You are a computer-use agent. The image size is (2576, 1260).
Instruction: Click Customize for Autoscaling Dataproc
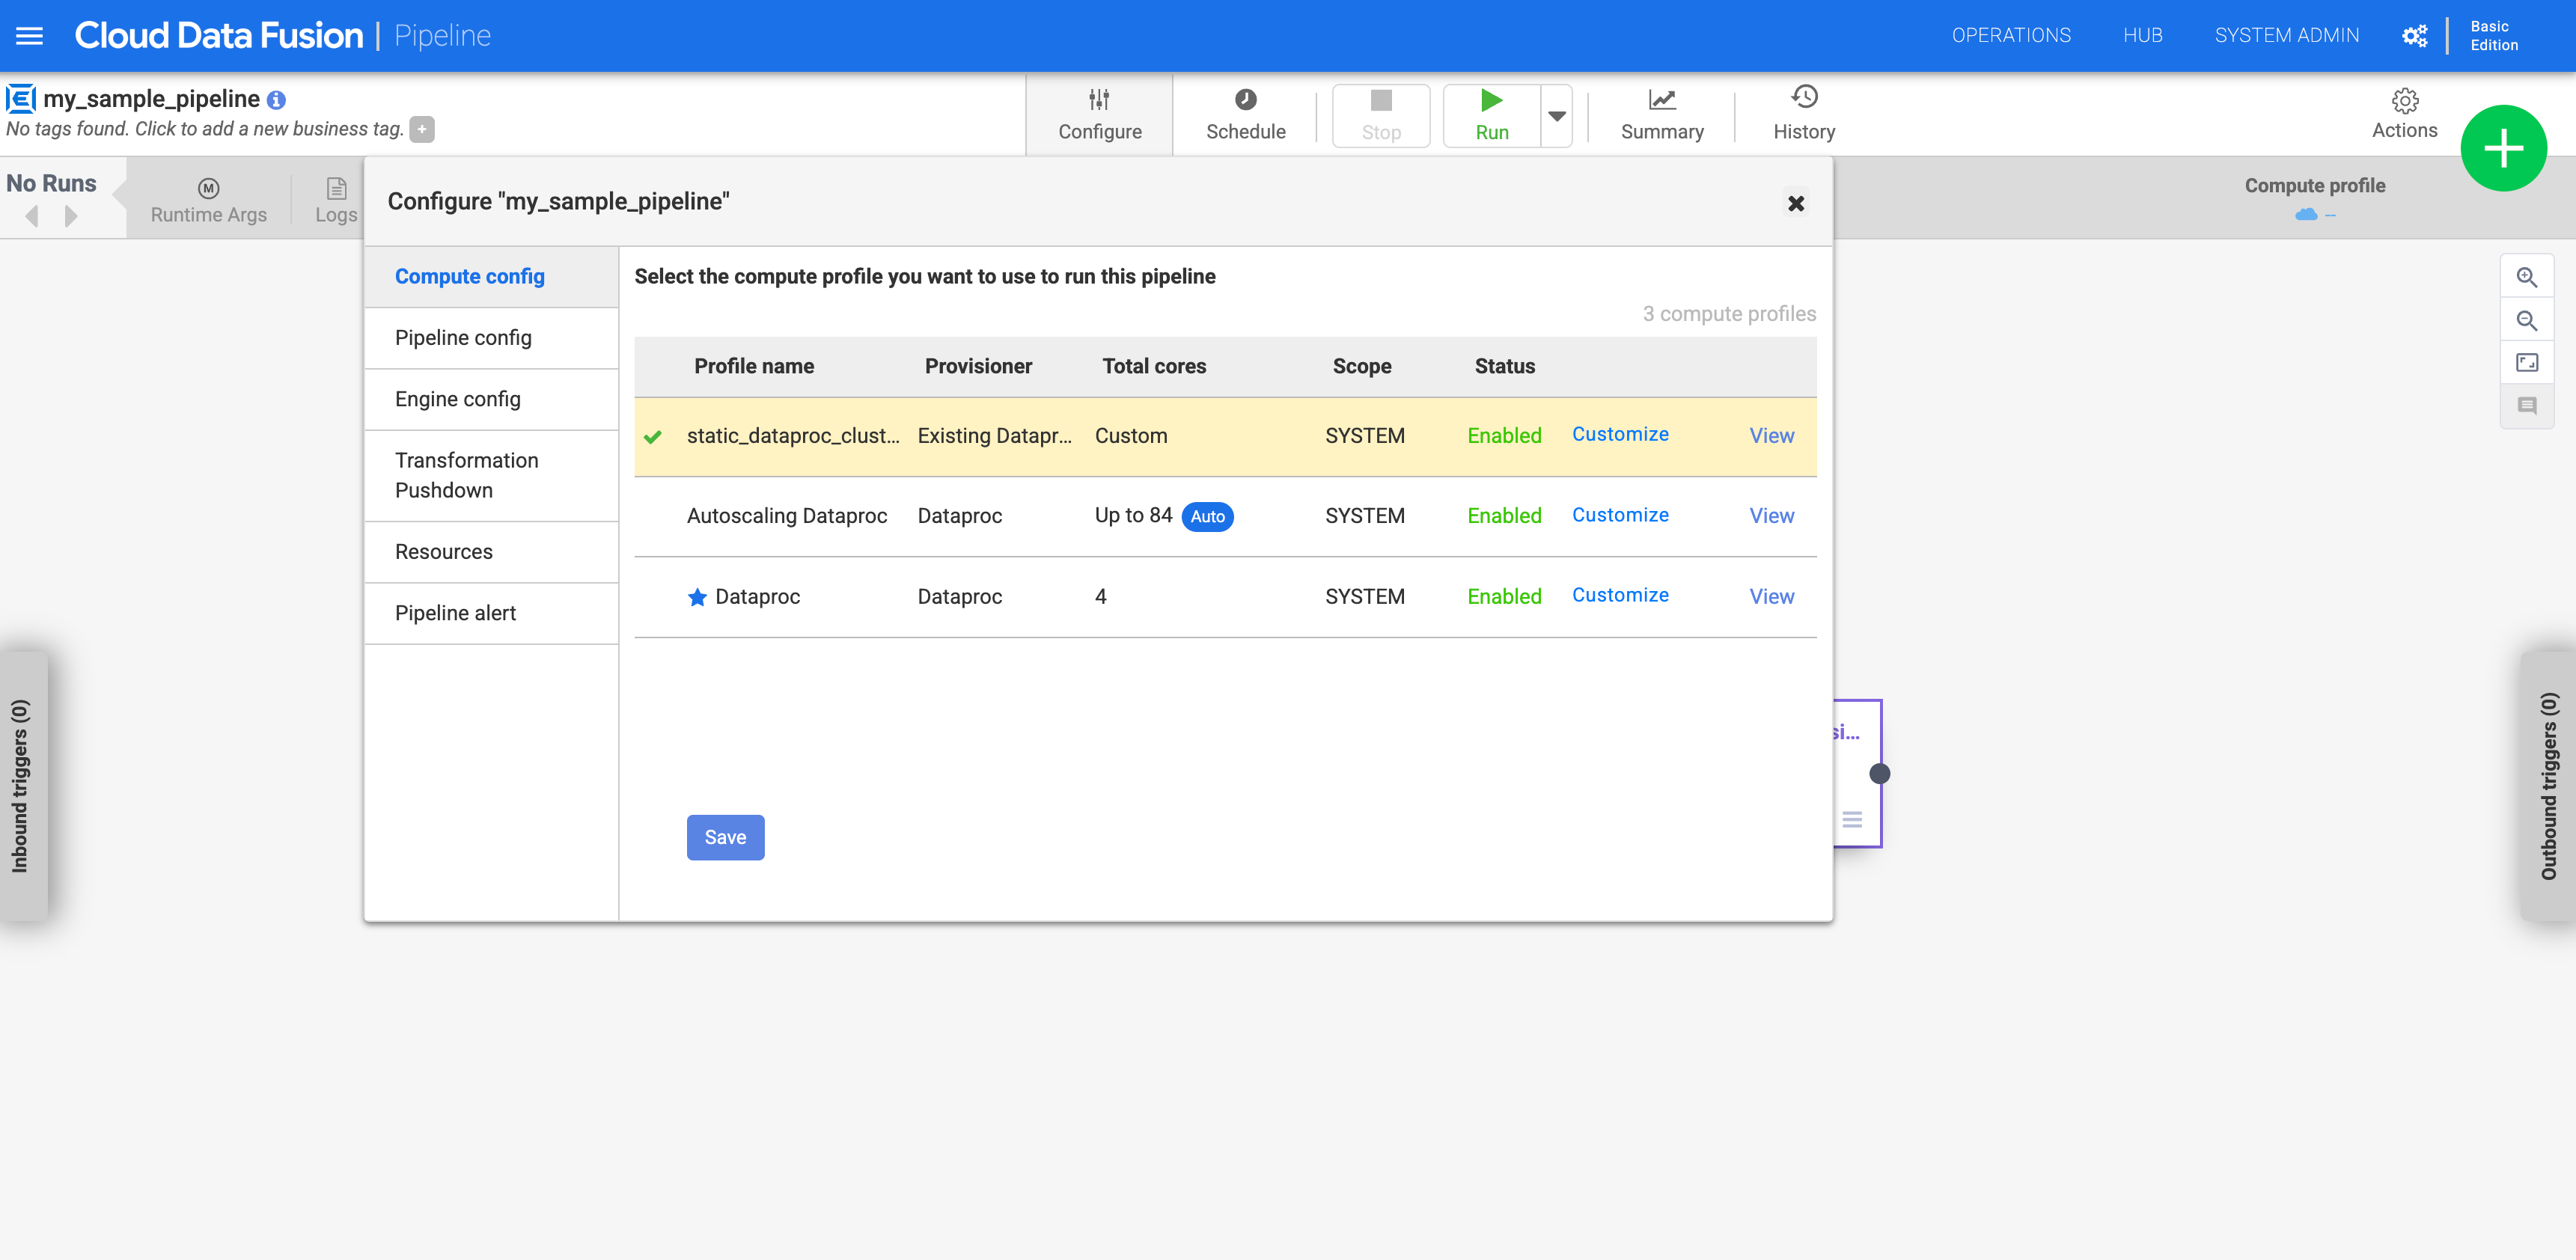pyautogui.click(x=1620, y=514)
